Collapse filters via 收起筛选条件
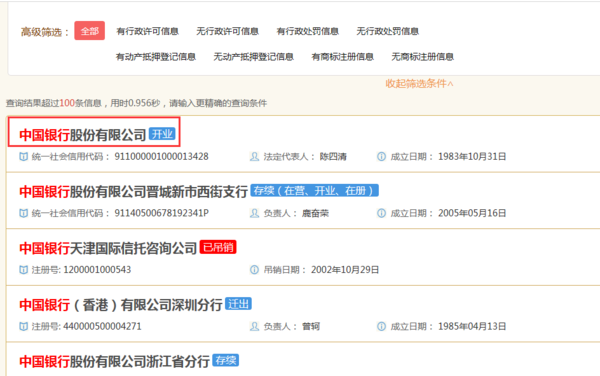The height and width of the screenshot is (376, 600). [419, 83]
